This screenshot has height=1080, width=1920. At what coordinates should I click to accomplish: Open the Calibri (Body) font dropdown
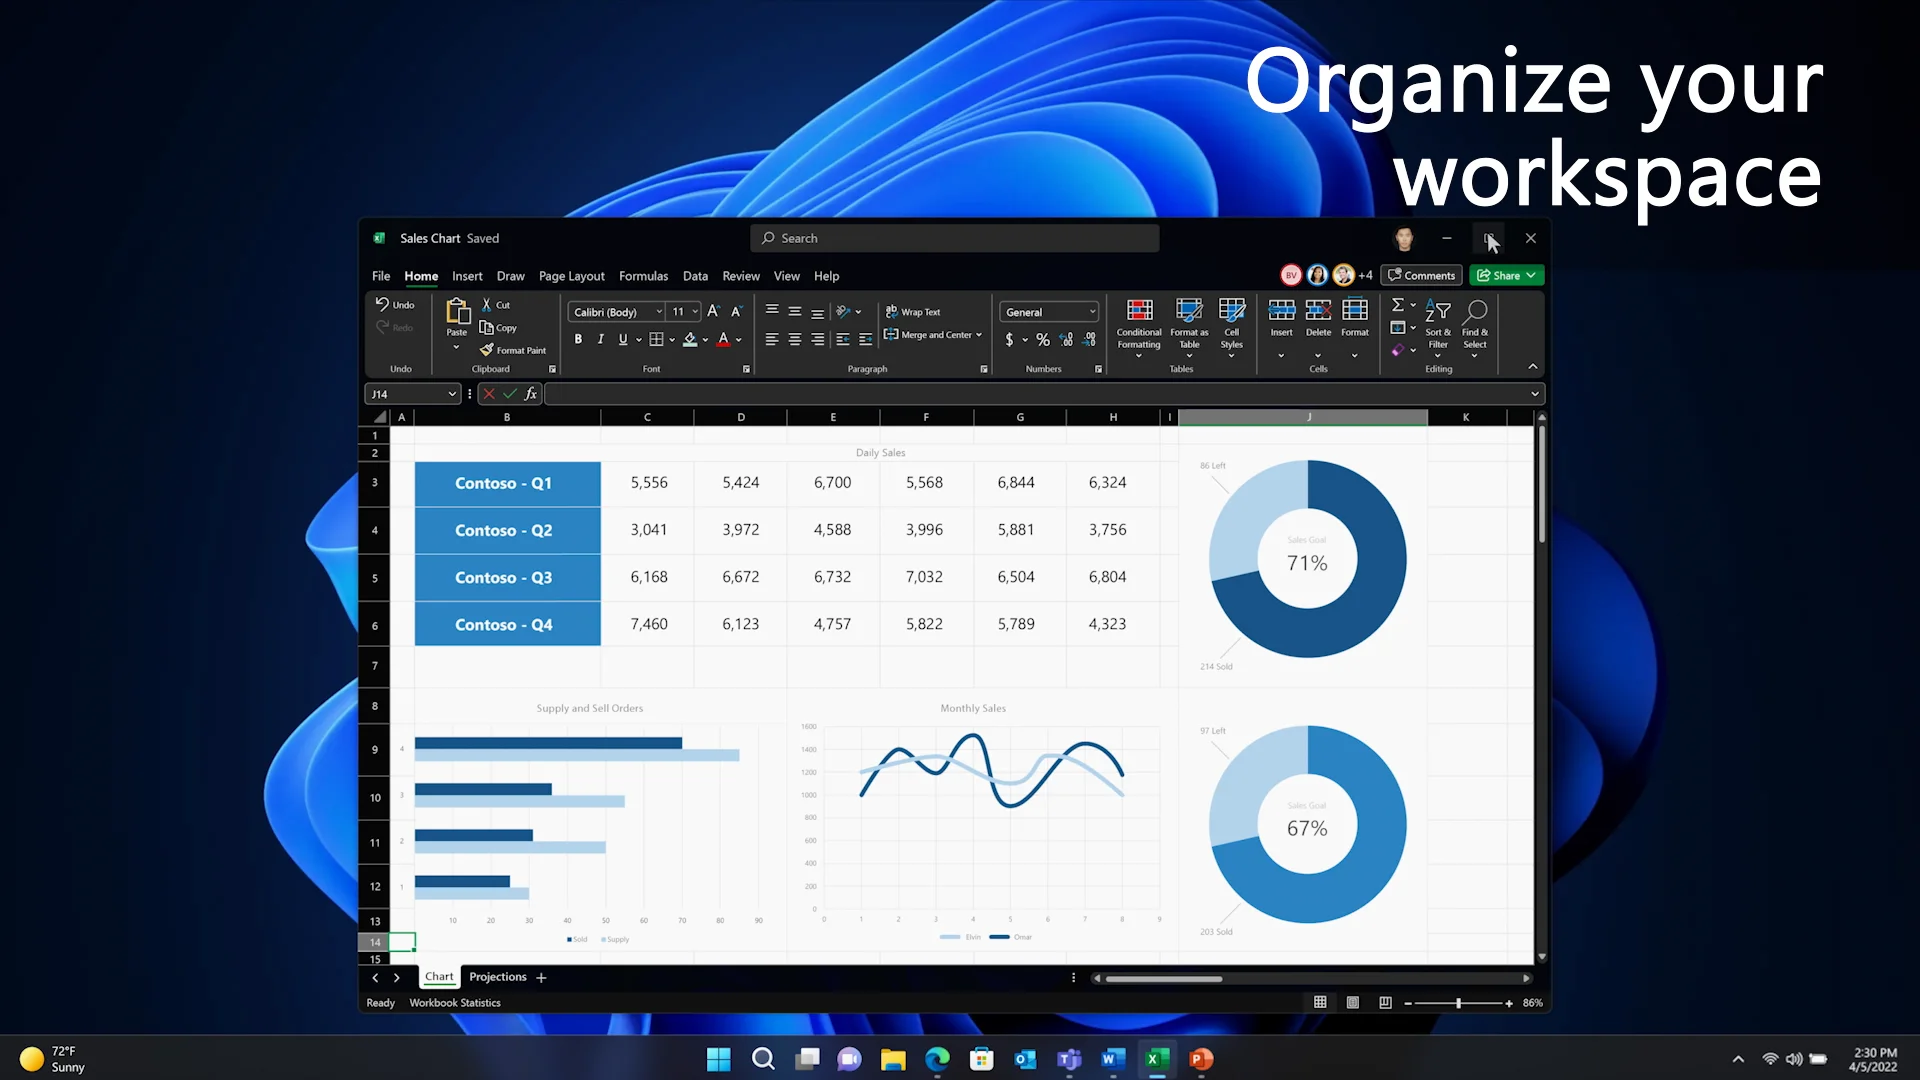pyautogui.click(x=616, y=312)
